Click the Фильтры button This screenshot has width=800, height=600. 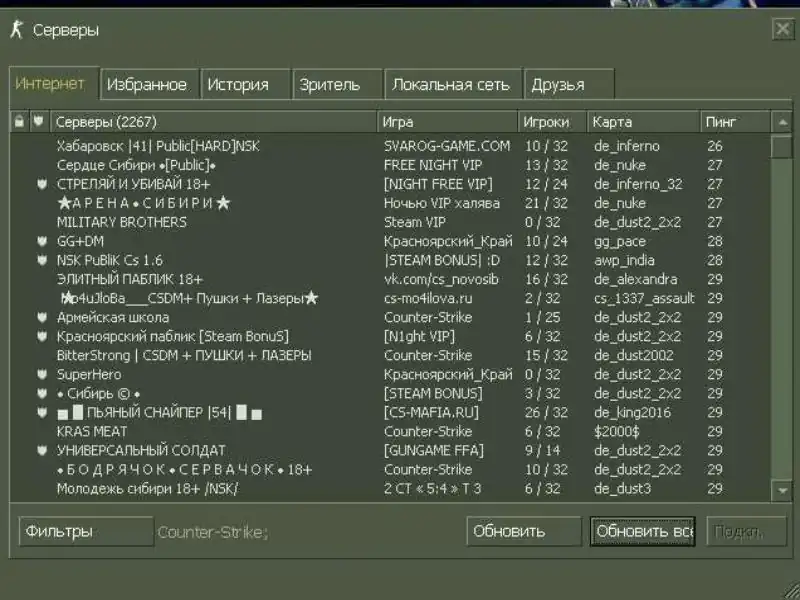(86, 532)
